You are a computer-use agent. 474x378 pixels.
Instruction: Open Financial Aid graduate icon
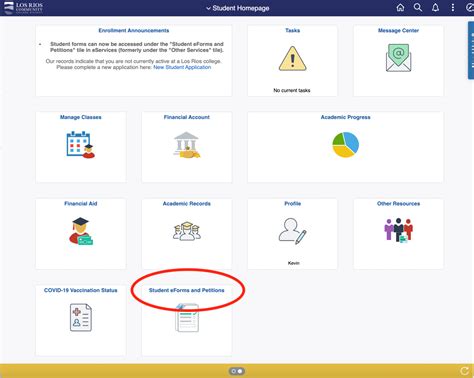[81, 231]
